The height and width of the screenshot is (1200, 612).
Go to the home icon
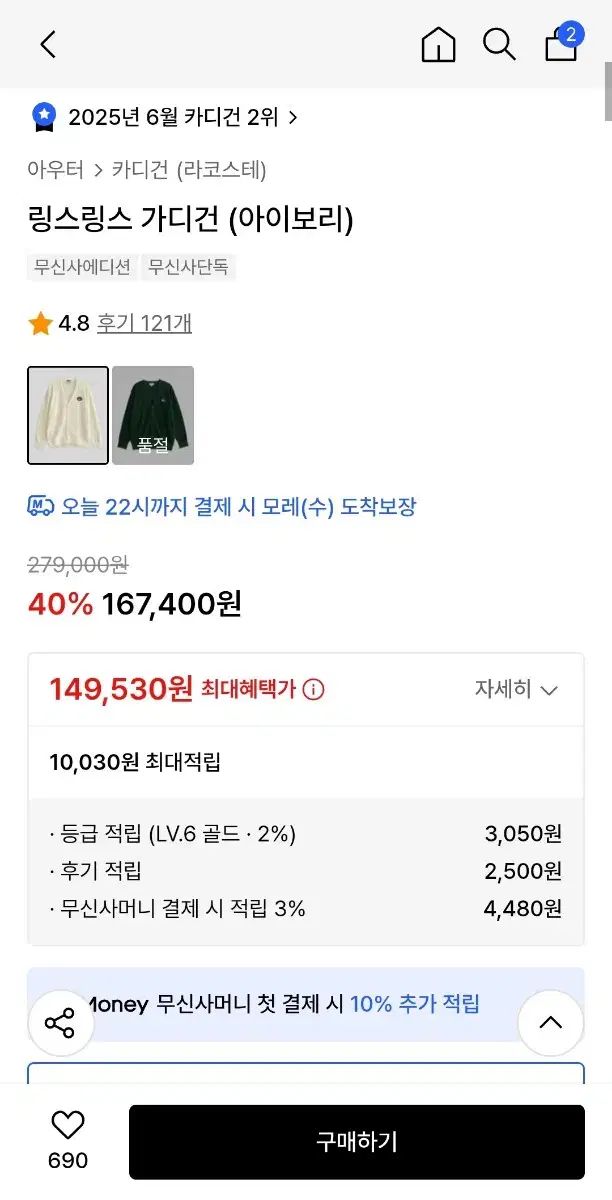point(438,44)
